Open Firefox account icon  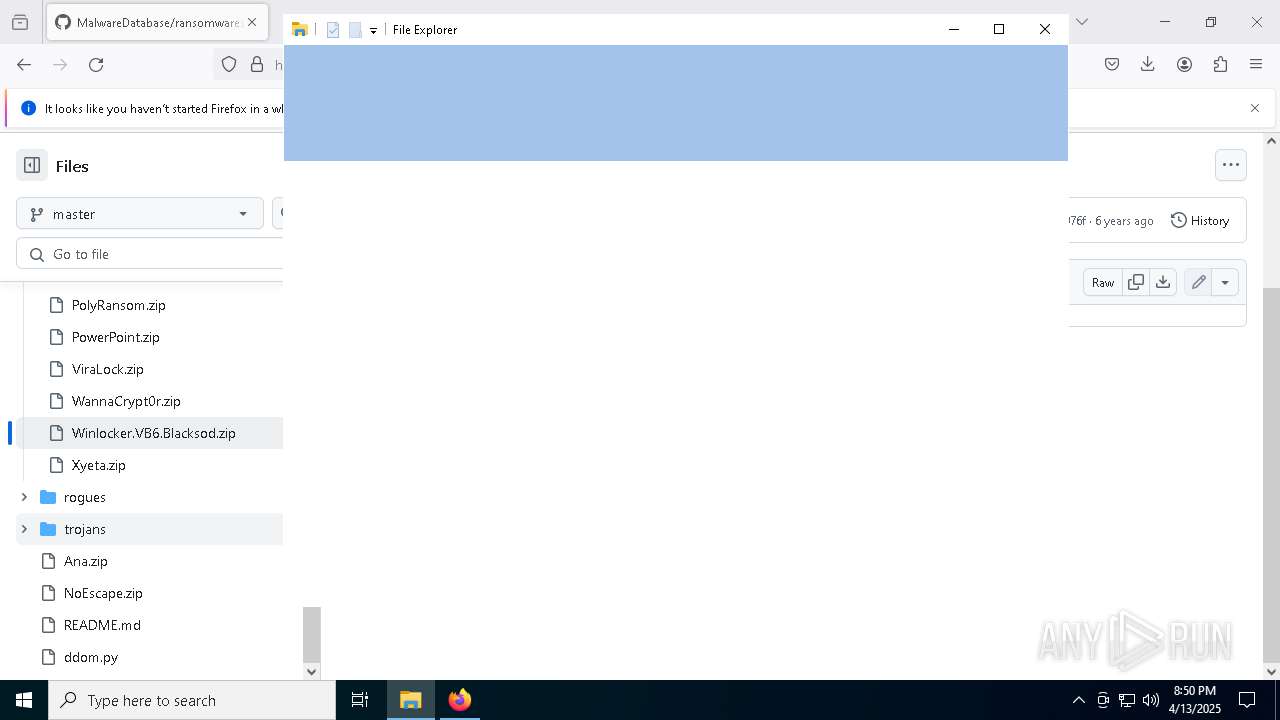pyautogui.click(x=1184, y=64)
